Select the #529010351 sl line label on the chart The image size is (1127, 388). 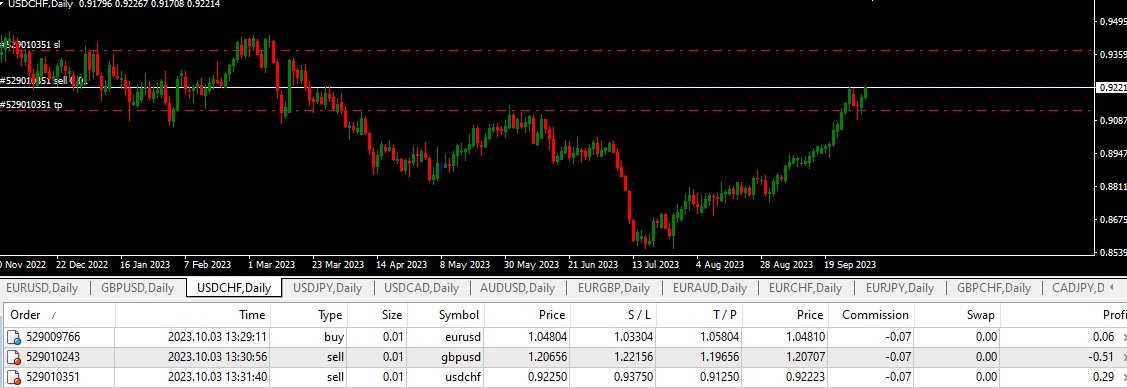(x=30, y=45)
